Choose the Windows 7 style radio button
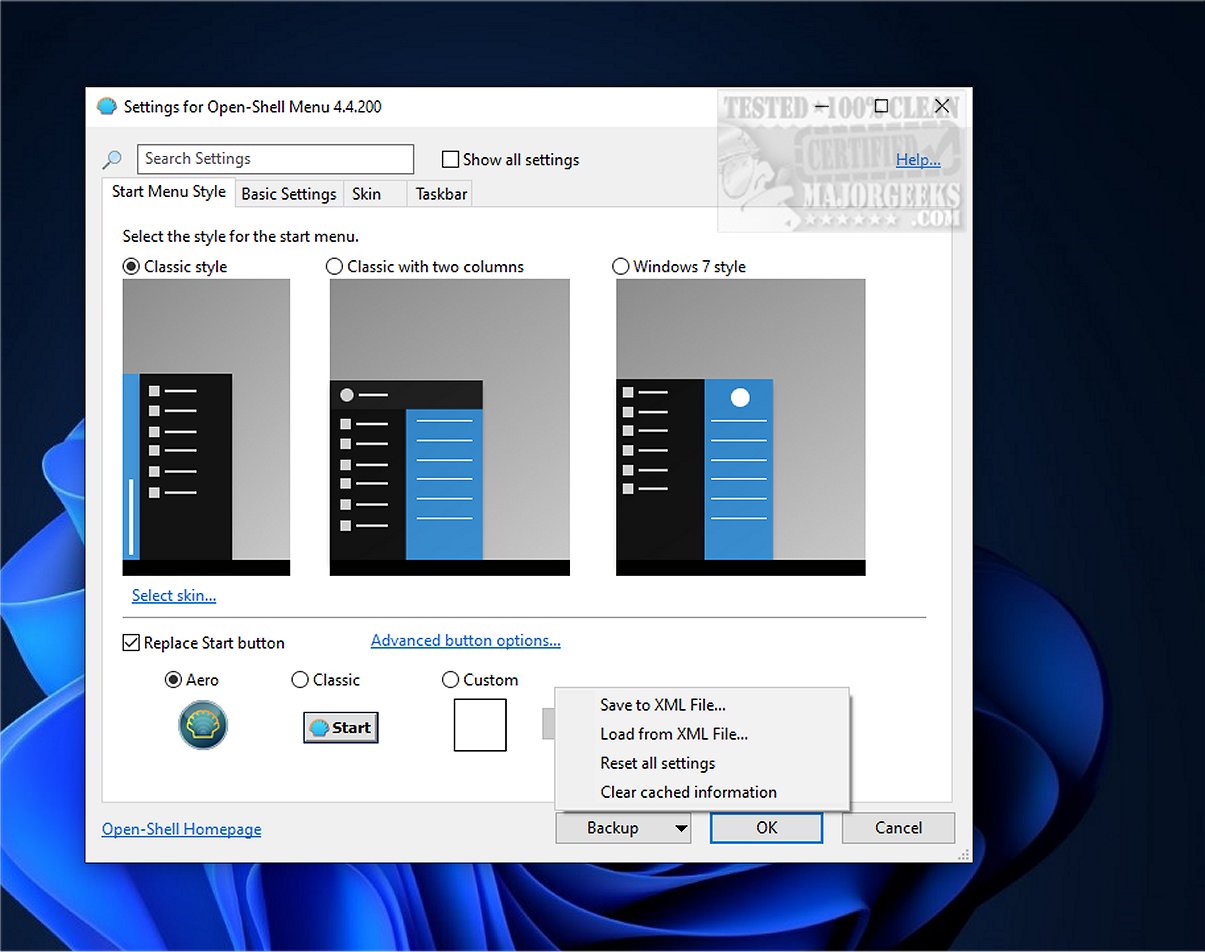This screenshot has width=1205, height=952. [x=621, y=267]
